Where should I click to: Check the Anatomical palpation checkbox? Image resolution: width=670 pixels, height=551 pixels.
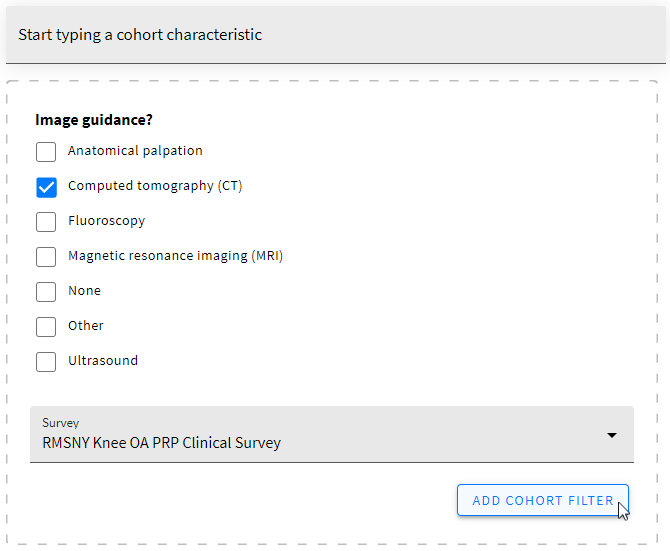click(46, 152)
